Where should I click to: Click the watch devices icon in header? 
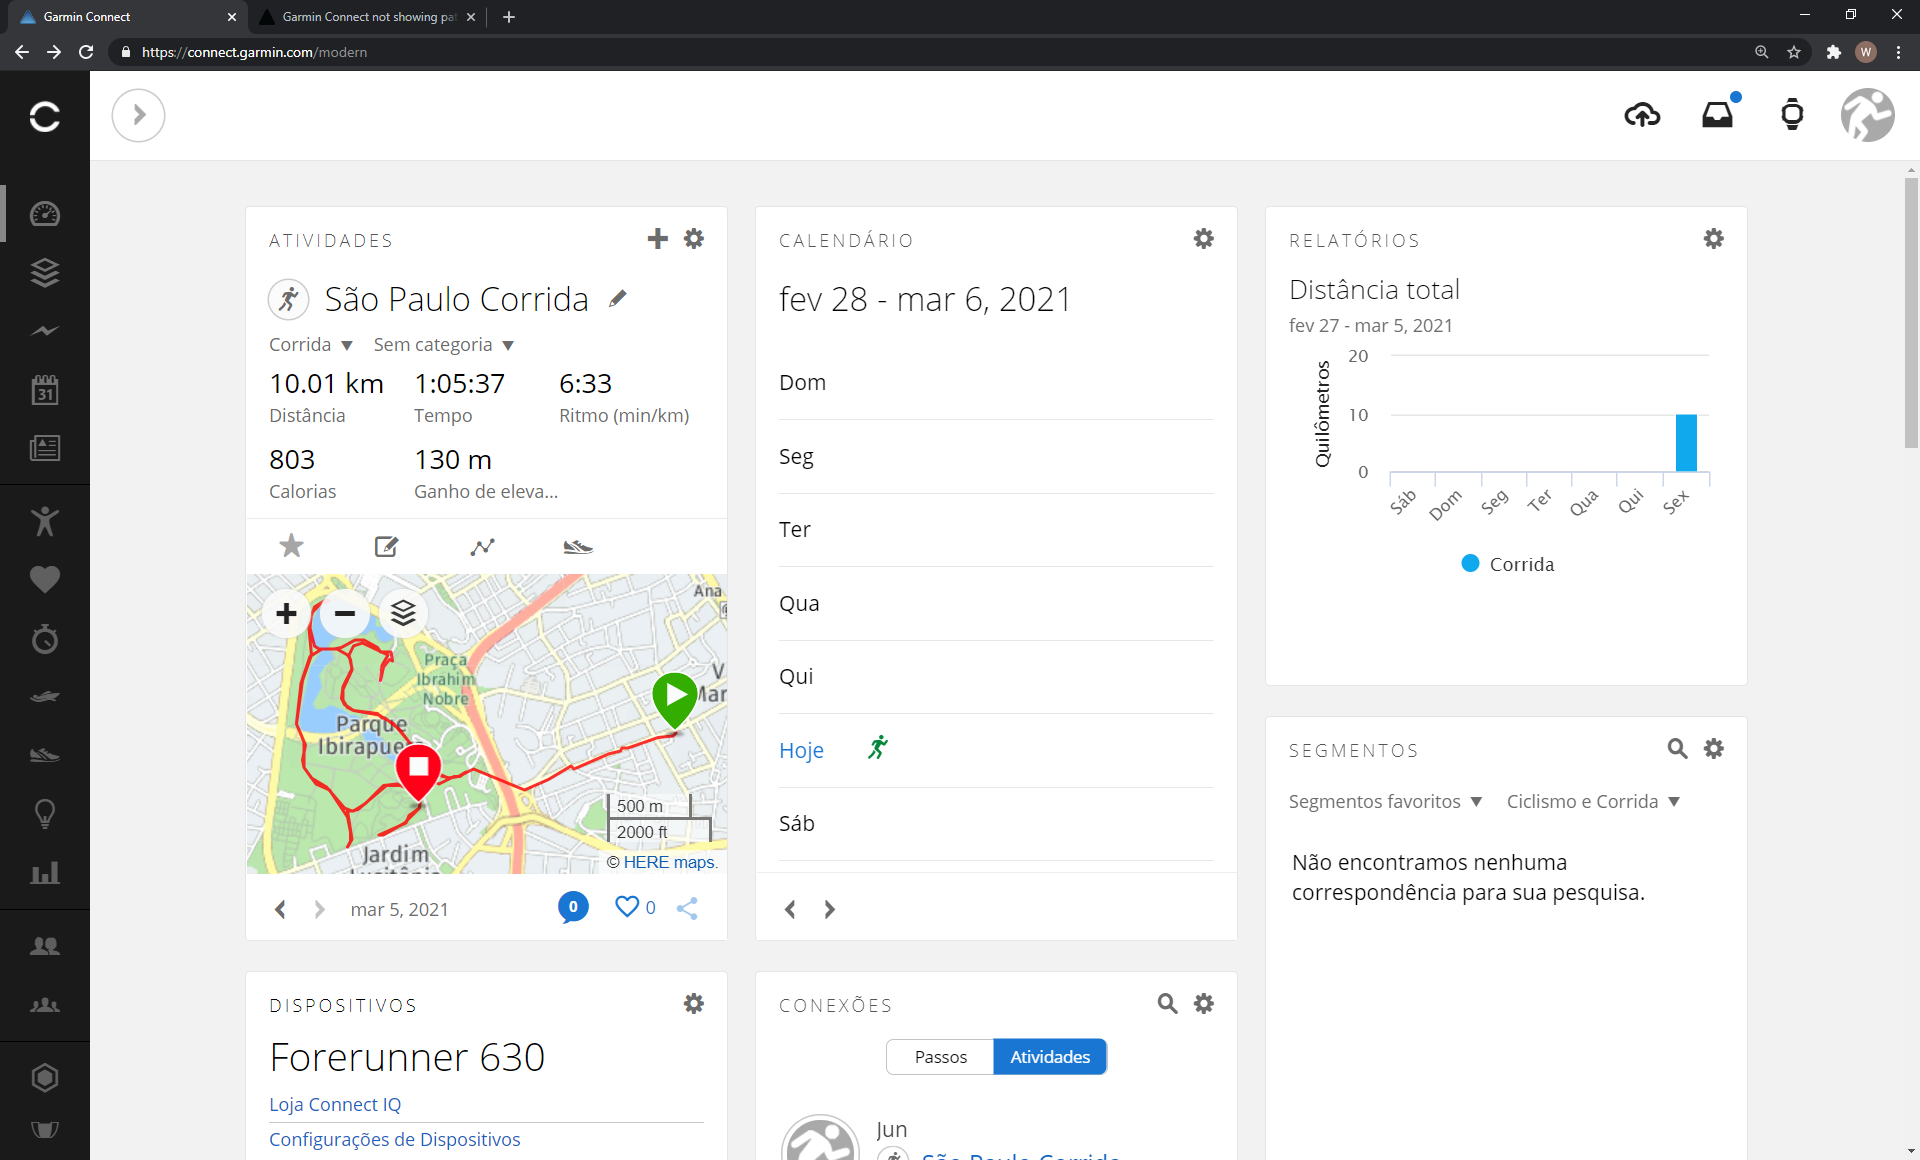[x=1792, y=115]
